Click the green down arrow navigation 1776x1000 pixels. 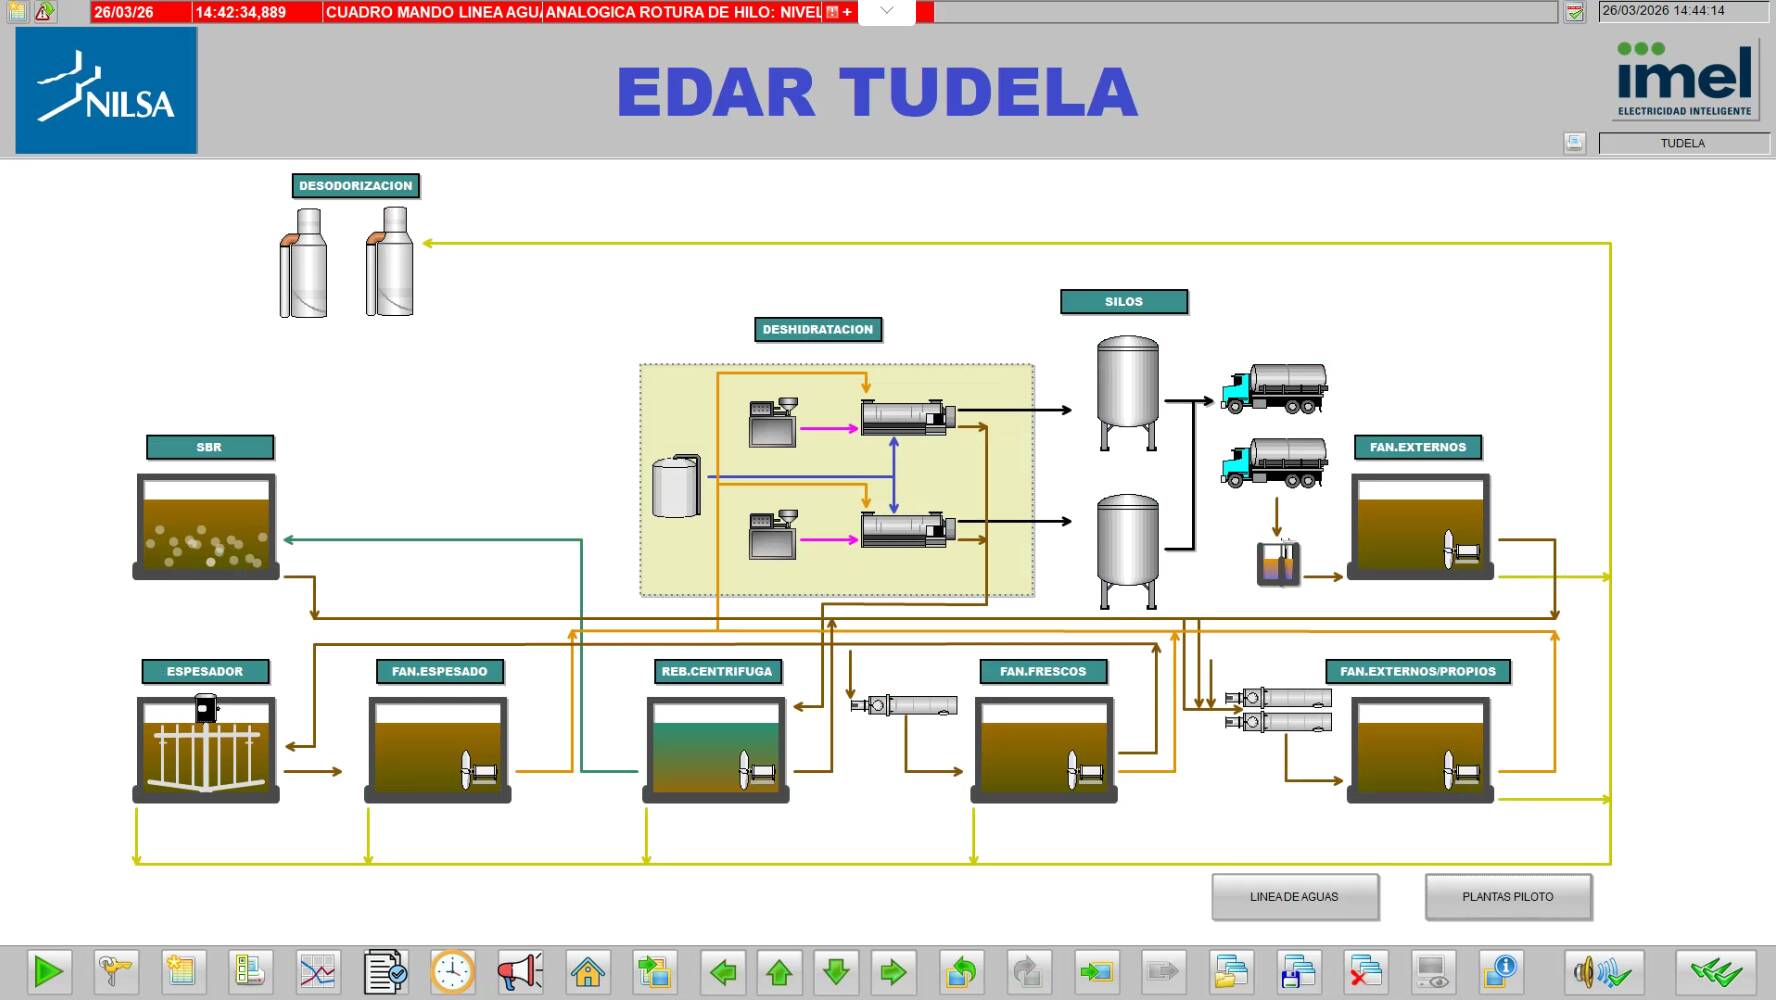836,971
